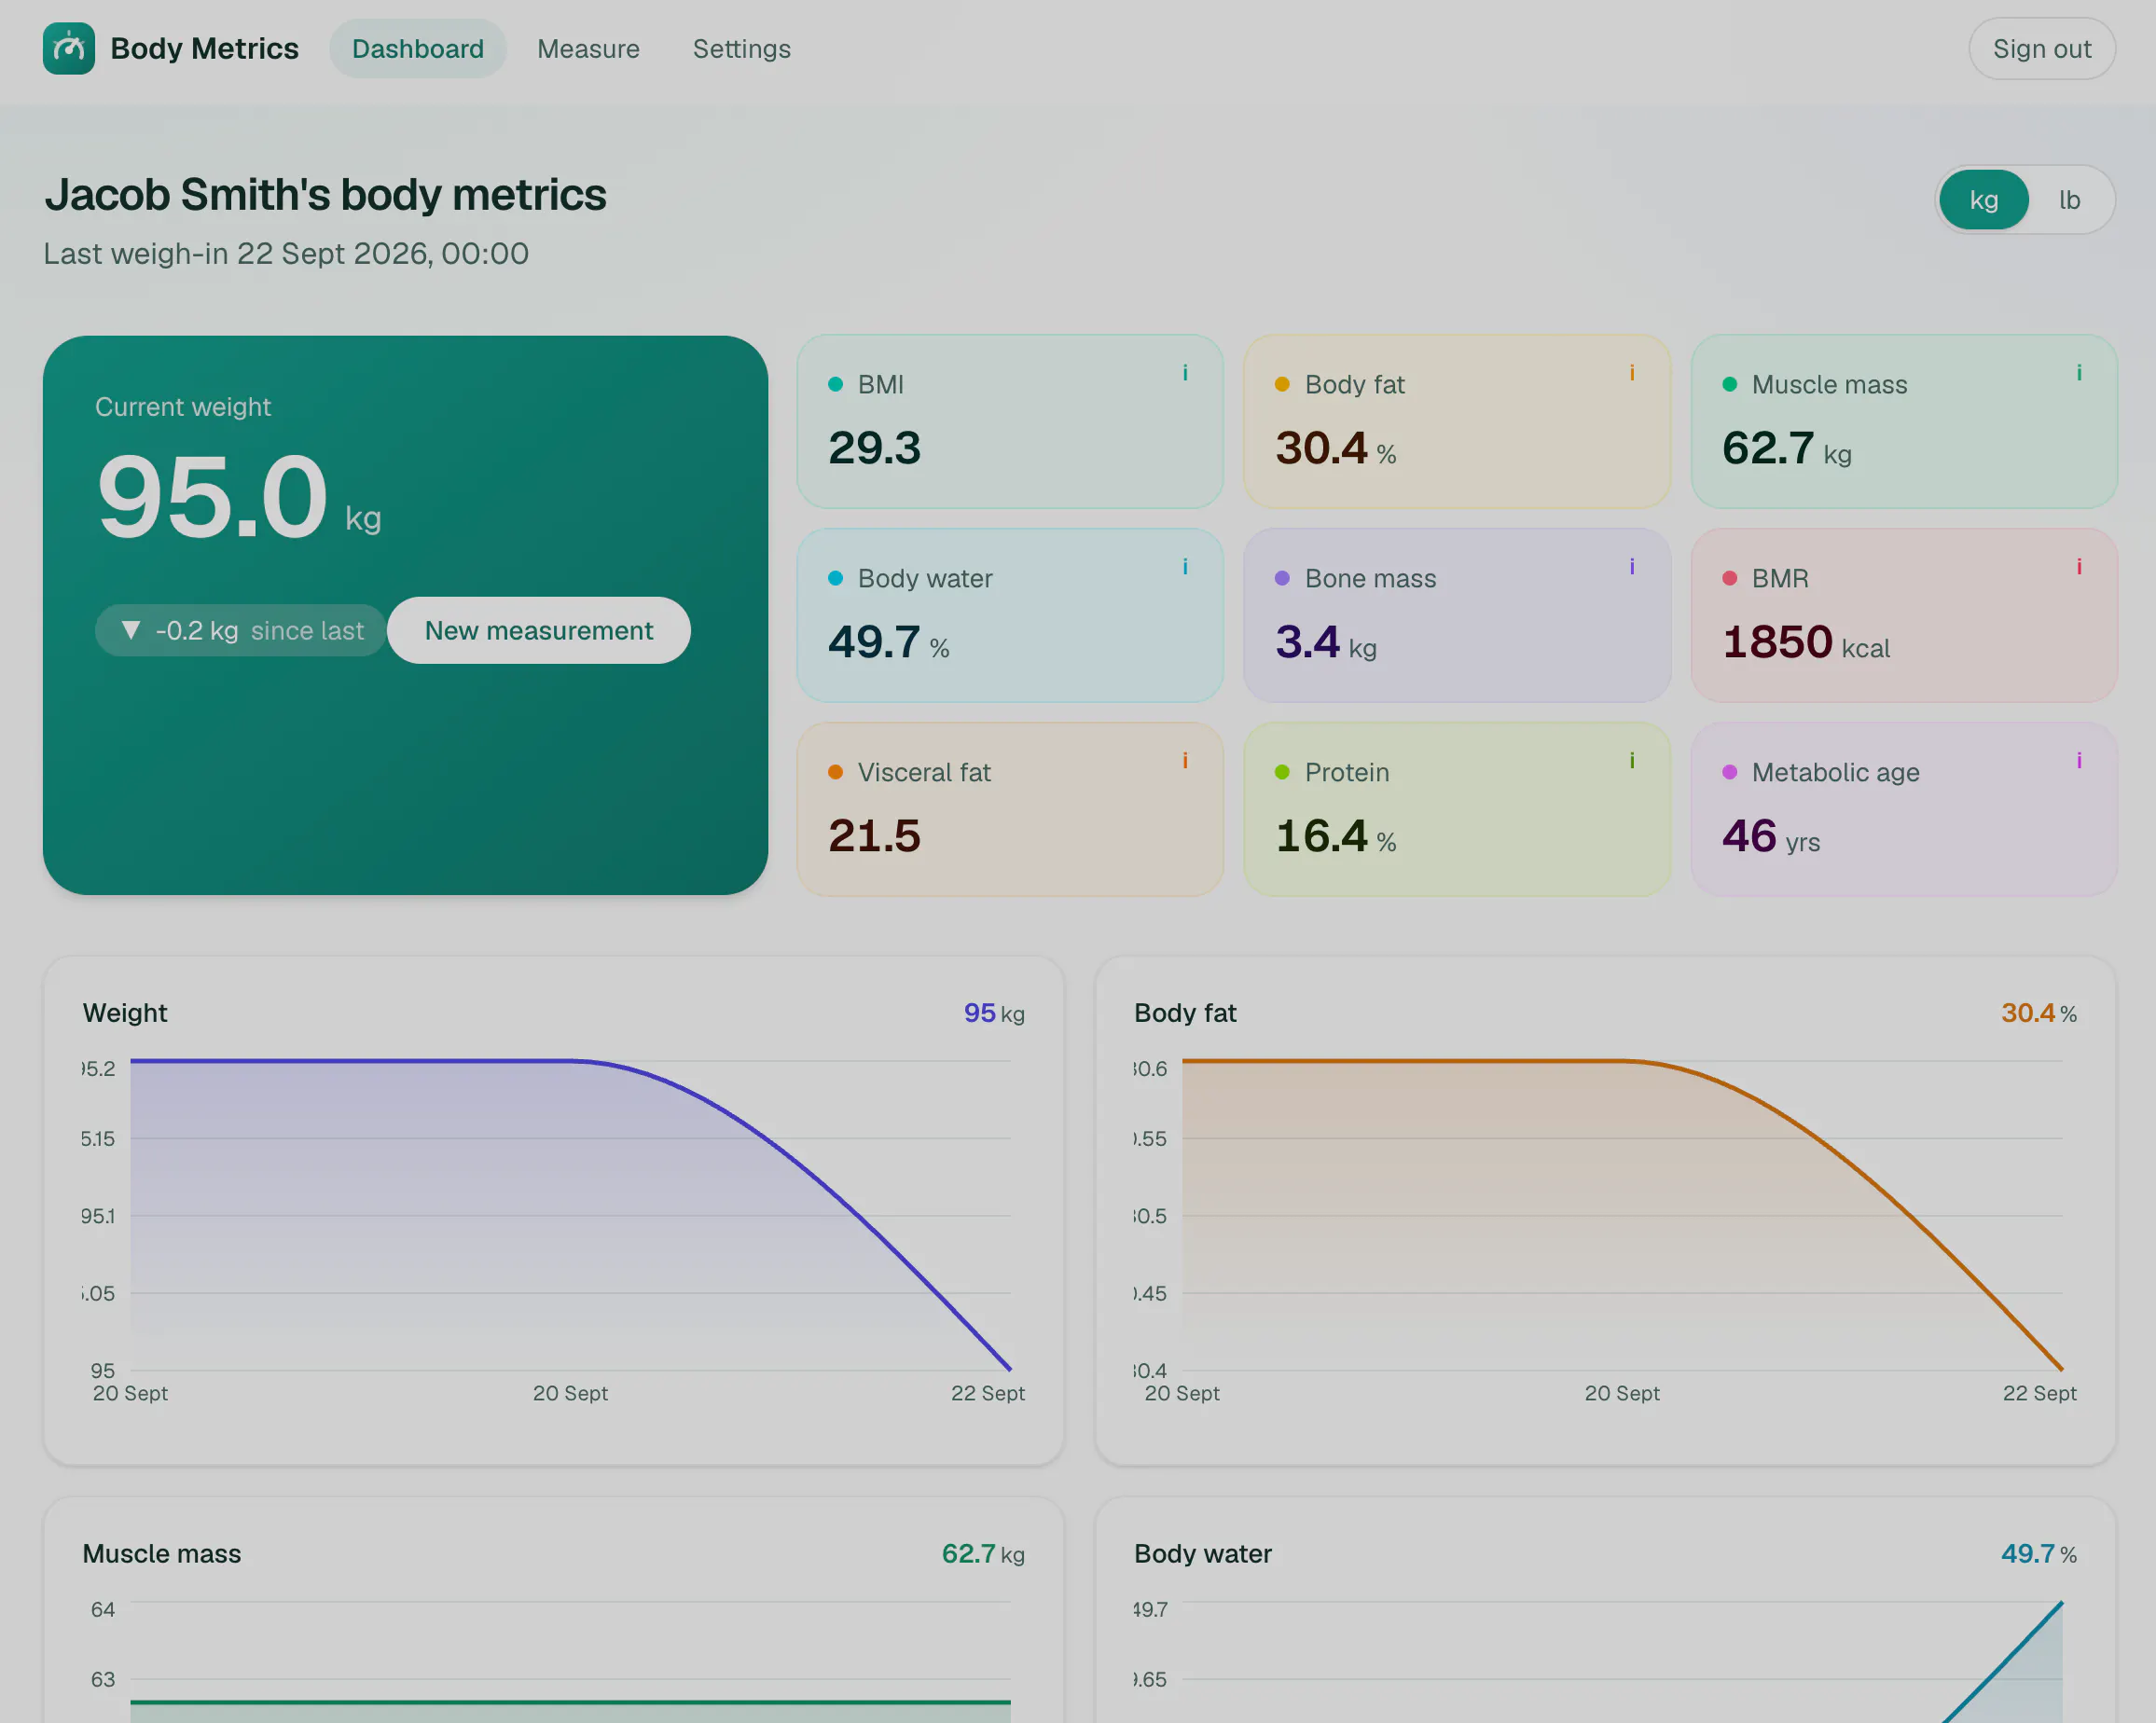The width and height of the screenshot is (2156, 1723).
Task: Click the Body Metrics brand title
Action: (x=204, y=48)
